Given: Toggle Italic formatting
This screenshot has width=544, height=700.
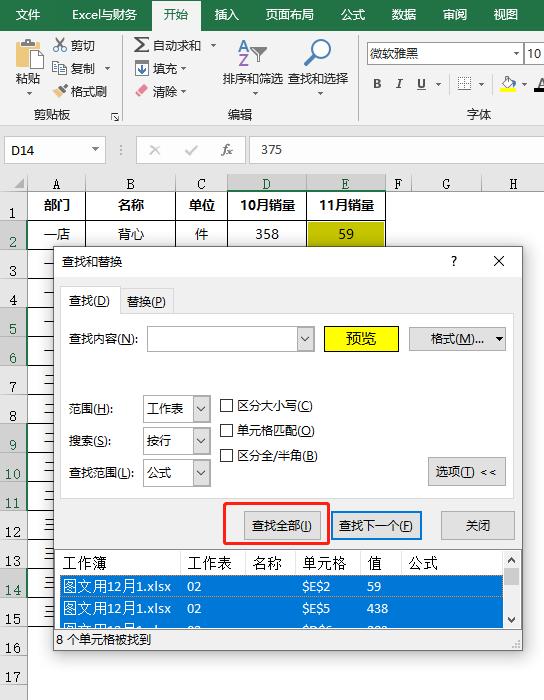Looking at the screenshot, I should click(x=399, y=84).
